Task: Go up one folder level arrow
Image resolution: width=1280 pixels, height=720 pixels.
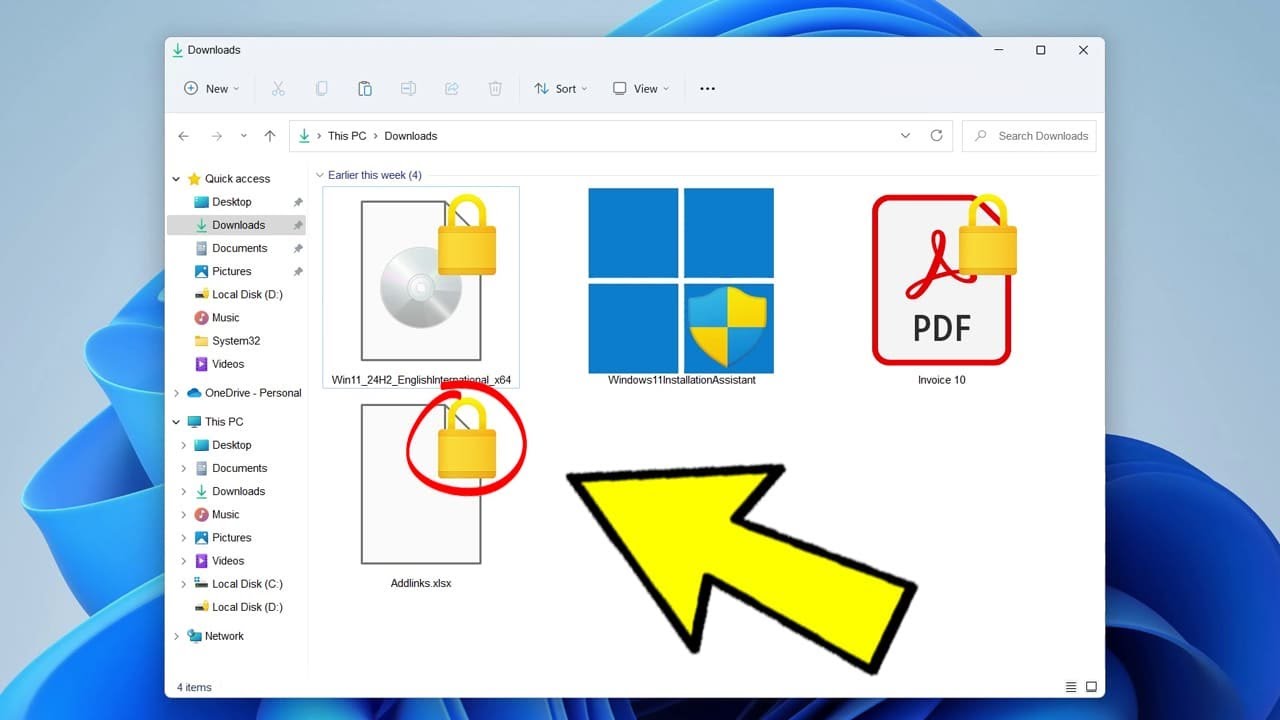Action: click(x=270, y=136)
